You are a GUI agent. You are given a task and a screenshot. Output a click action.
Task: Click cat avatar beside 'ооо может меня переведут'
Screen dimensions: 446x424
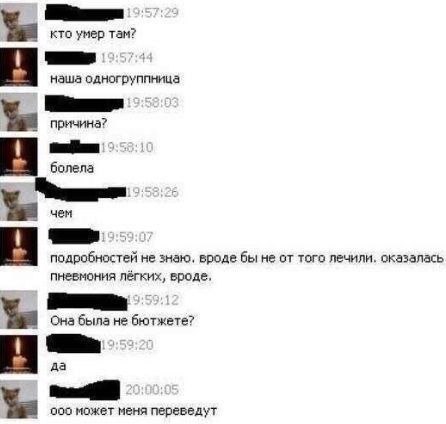[x=19, y=399]
